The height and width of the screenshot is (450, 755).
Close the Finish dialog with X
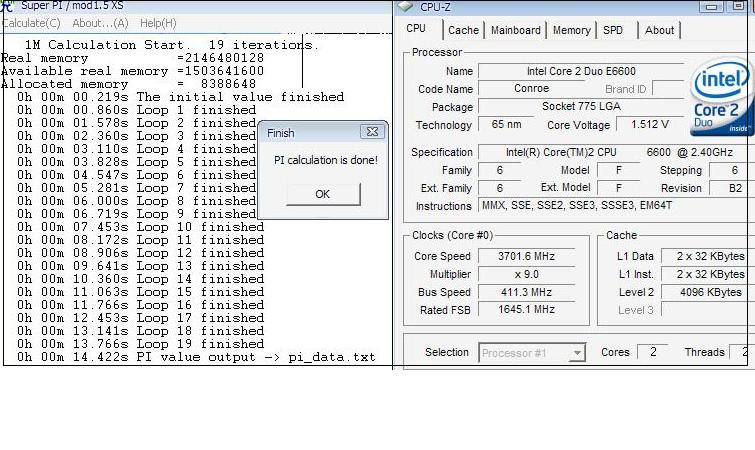point(372,132)
